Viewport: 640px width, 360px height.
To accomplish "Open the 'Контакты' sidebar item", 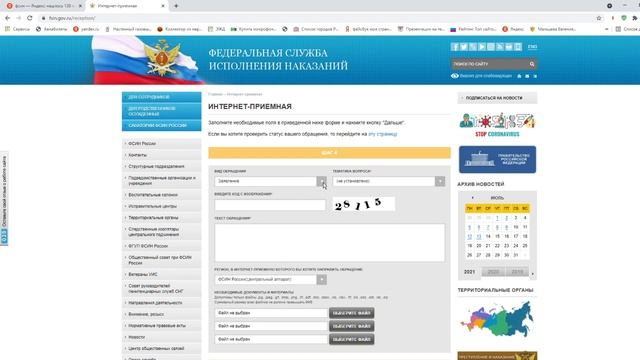I will click(162, 155).
